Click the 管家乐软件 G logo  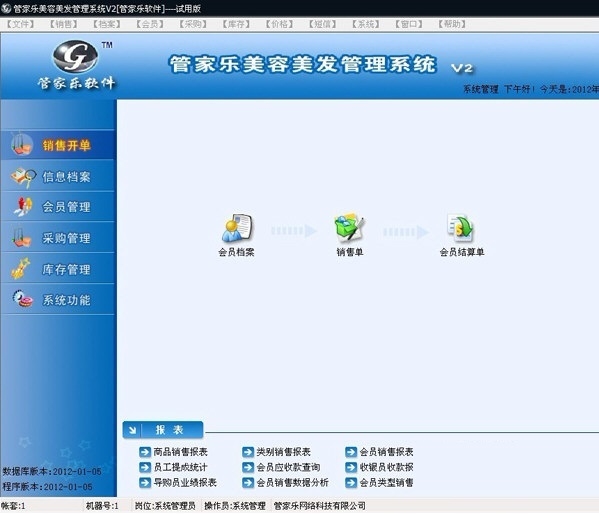(75, 56)
